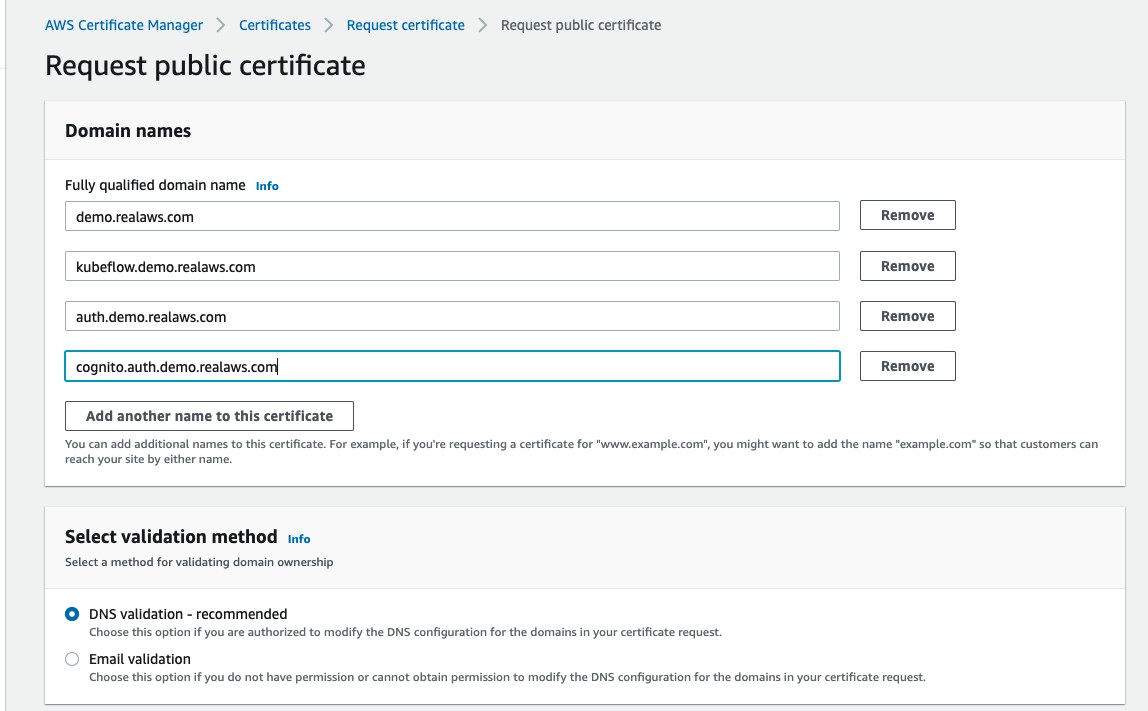The image size is (1148, 711).
Task: Select the demo.realaws.com input field
Action: click(x=450, y=215)
